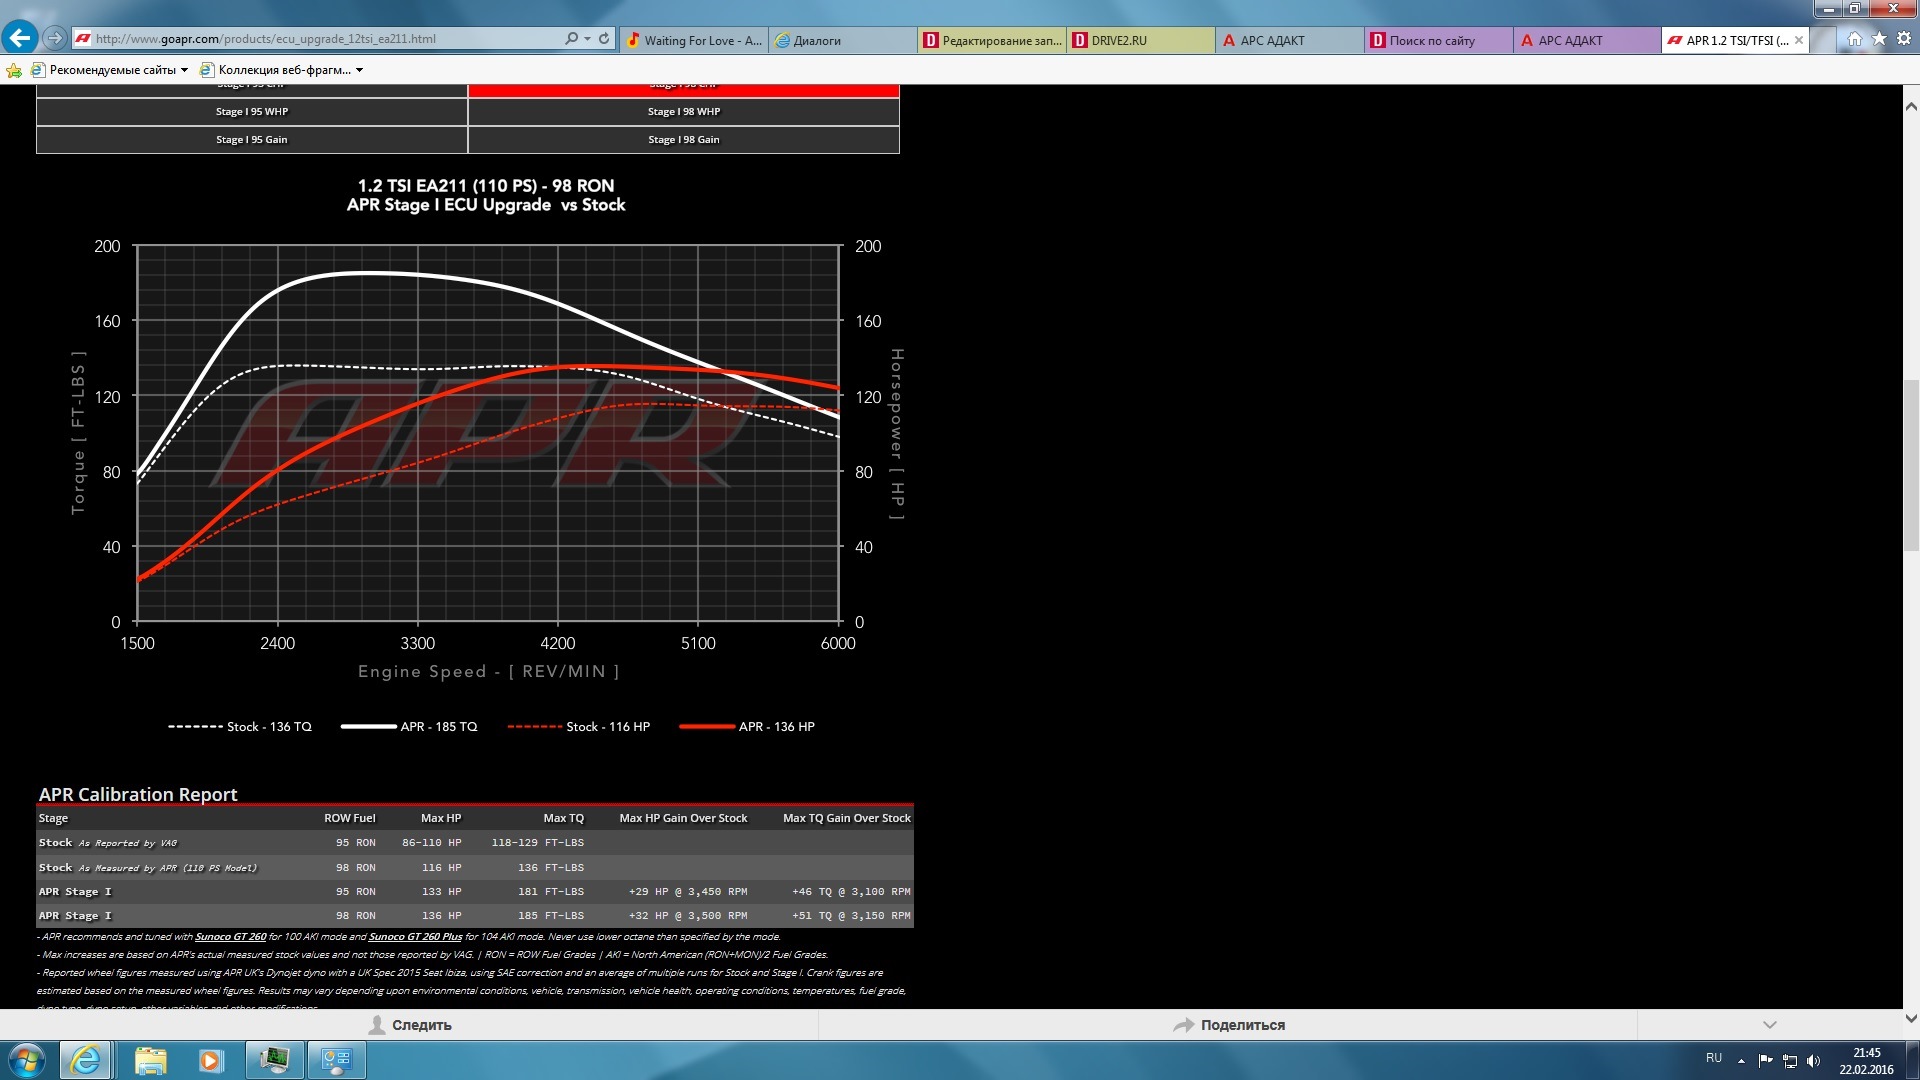Select Stage I 98 WHP chart

tap(684, 112)
